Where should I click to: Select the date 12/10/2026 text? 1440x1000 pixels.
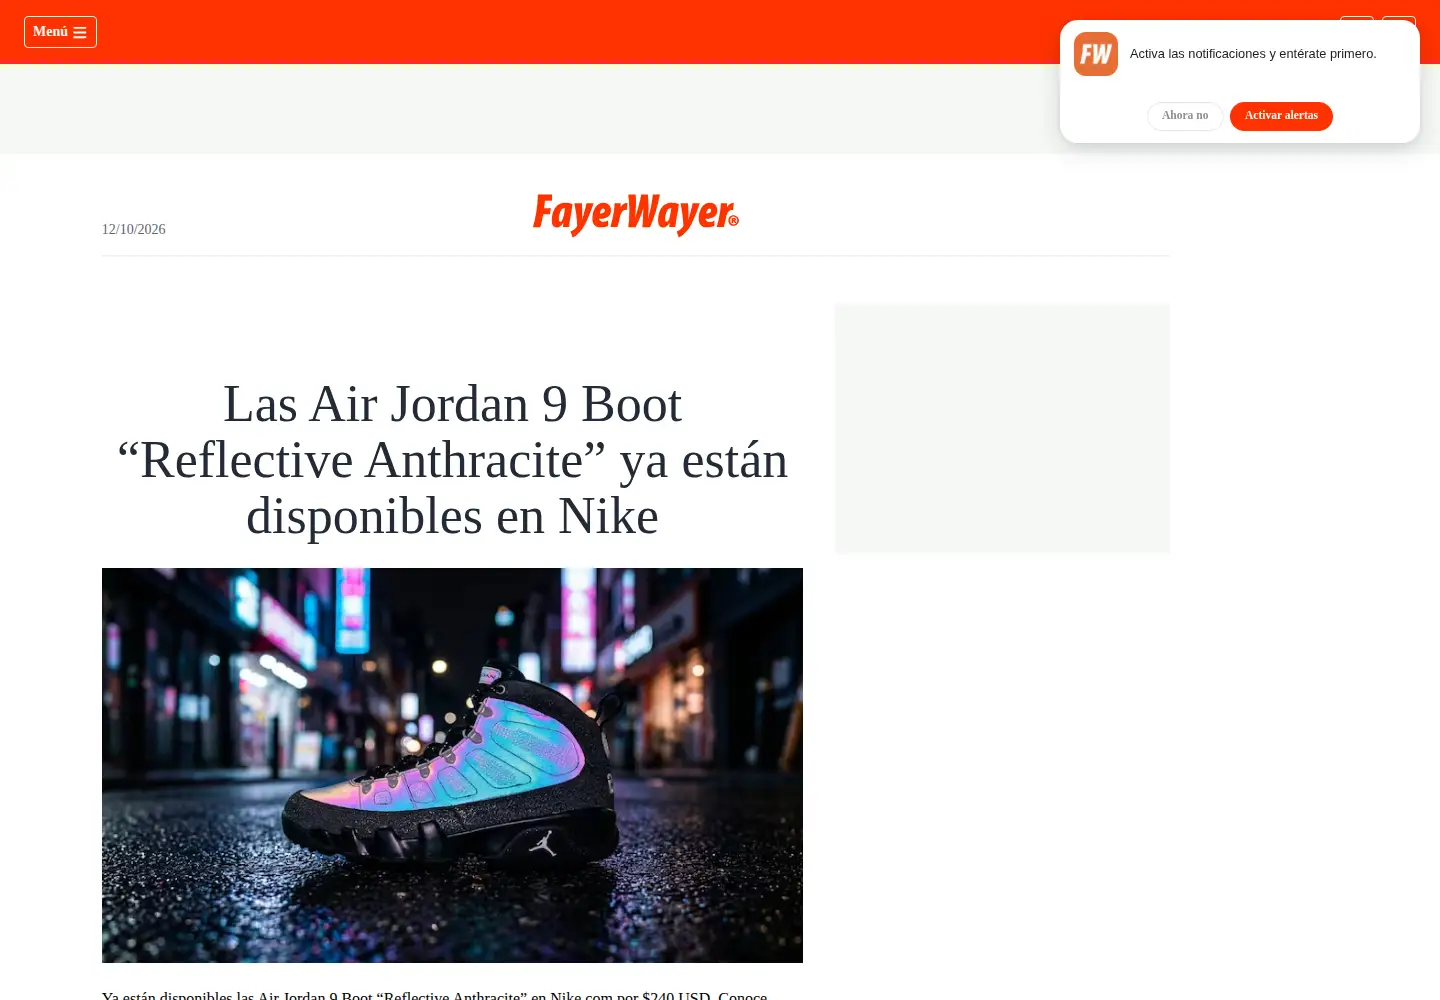pos(134,229)
